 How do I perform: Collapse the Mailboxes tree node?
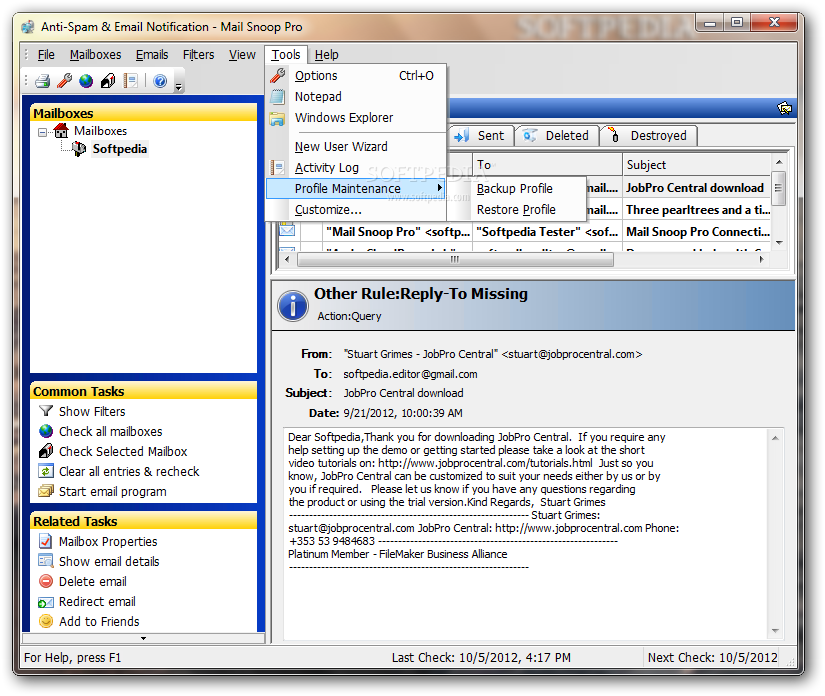(x=43, y=133)
